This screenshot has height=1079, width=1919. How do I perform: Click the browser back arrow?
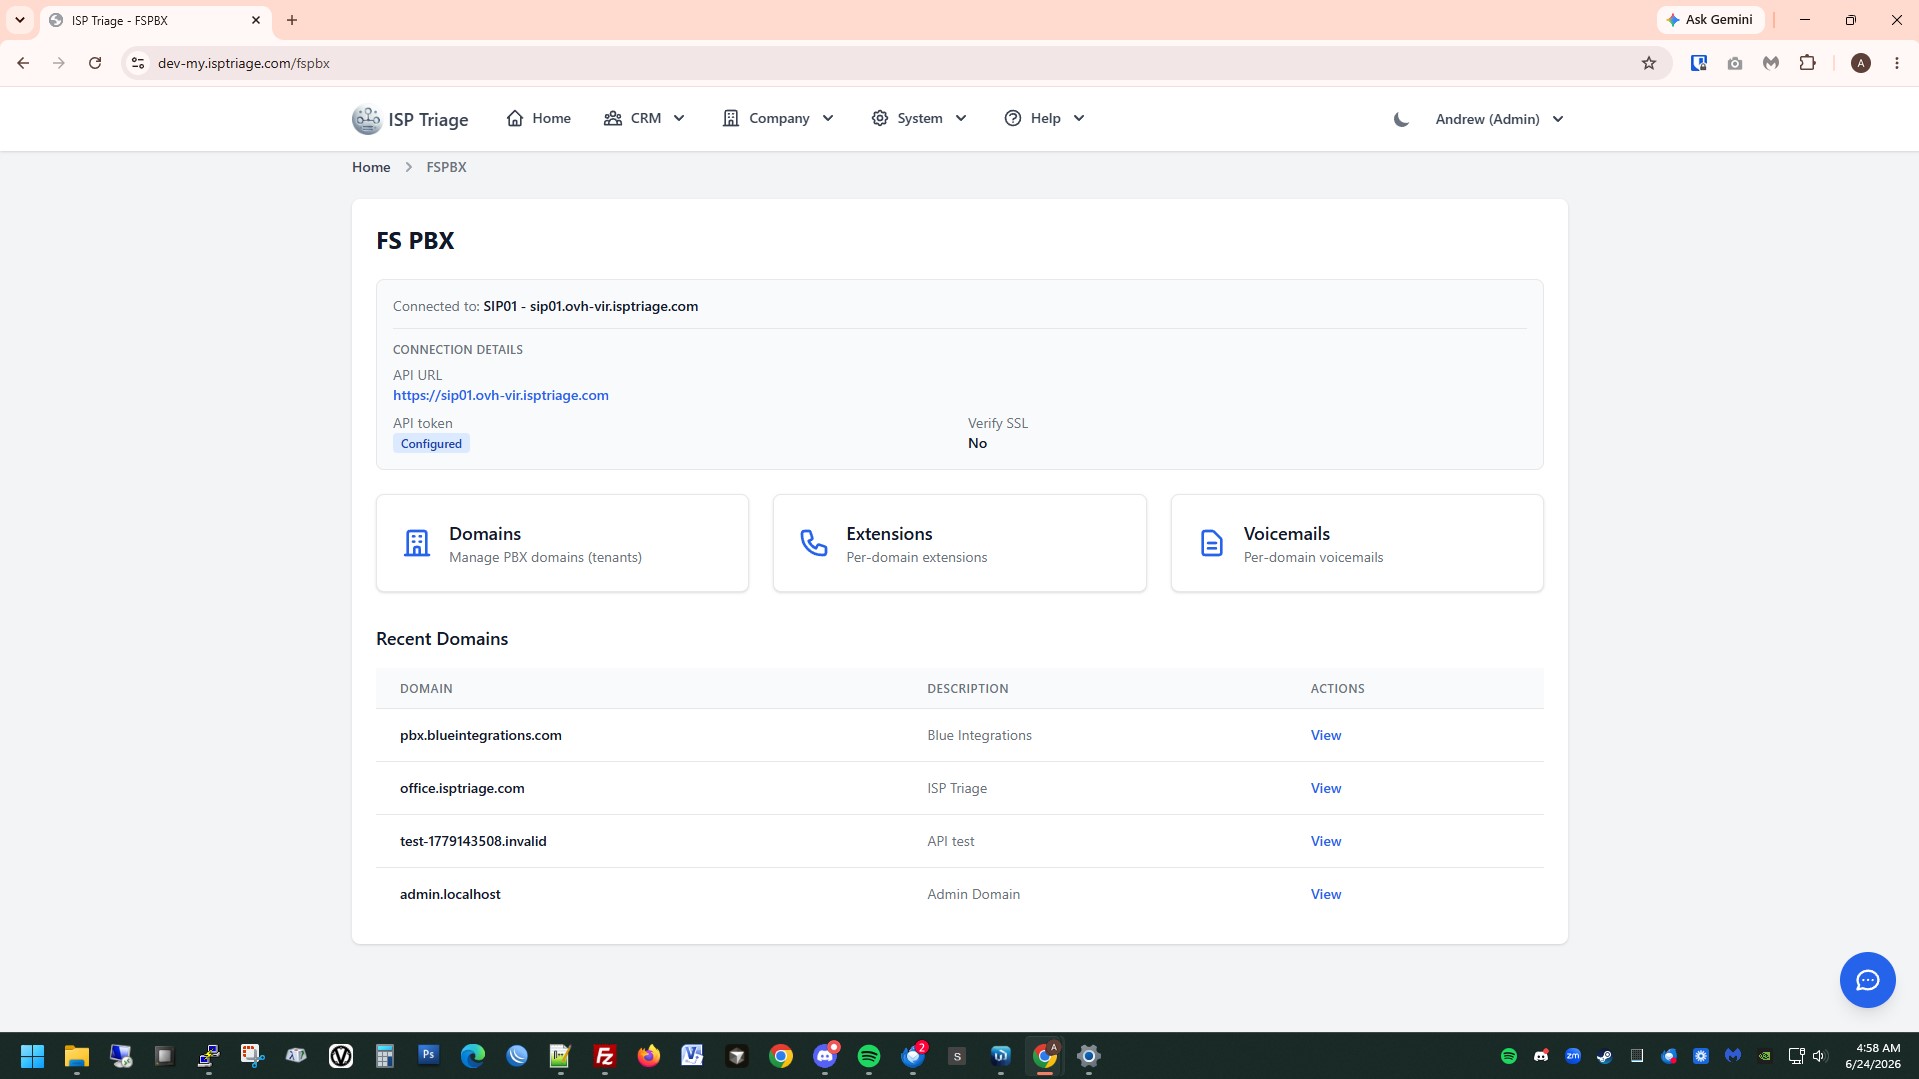click(23, 63)
